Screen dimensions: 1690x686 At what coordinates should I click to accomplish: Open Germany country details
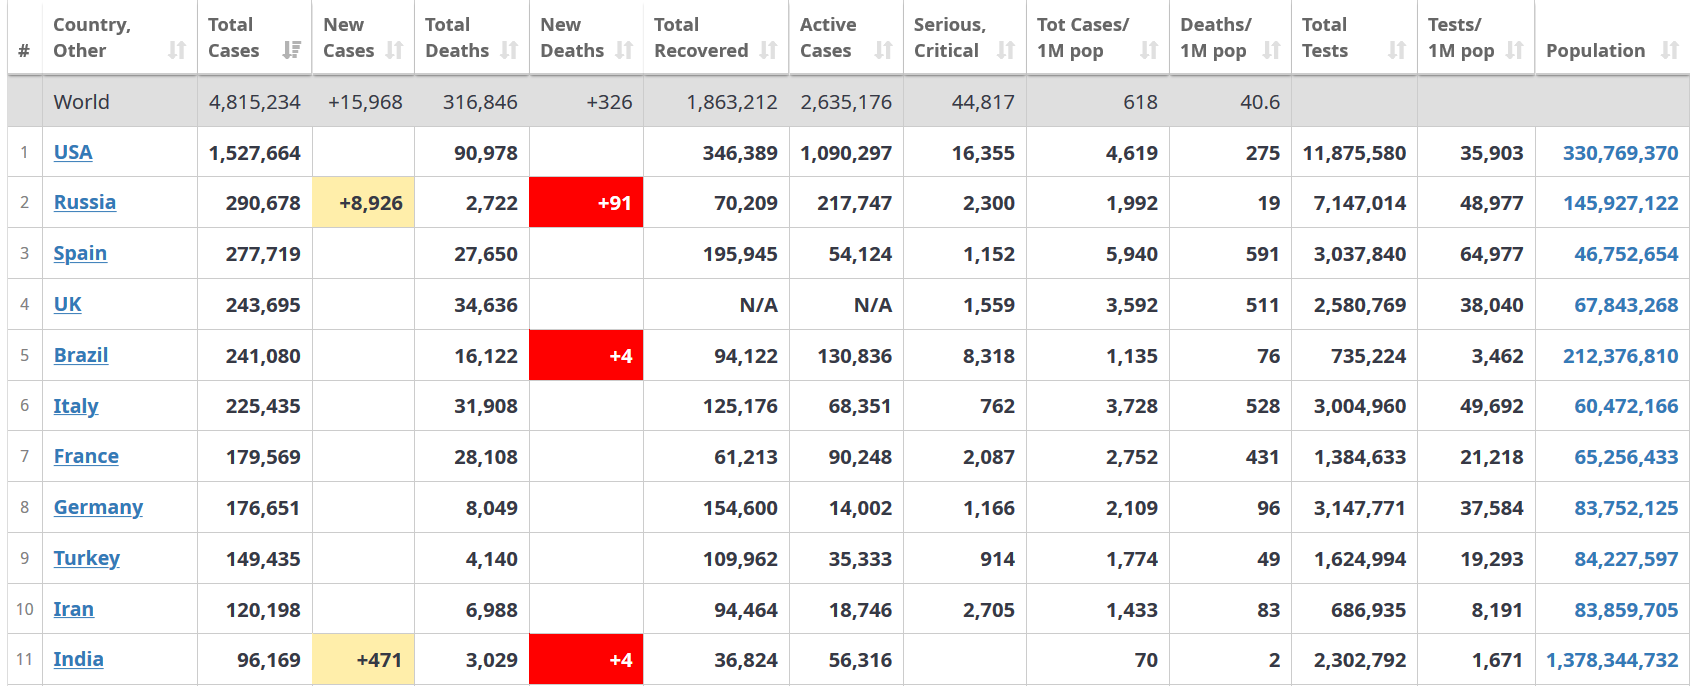tap(98, 507)
